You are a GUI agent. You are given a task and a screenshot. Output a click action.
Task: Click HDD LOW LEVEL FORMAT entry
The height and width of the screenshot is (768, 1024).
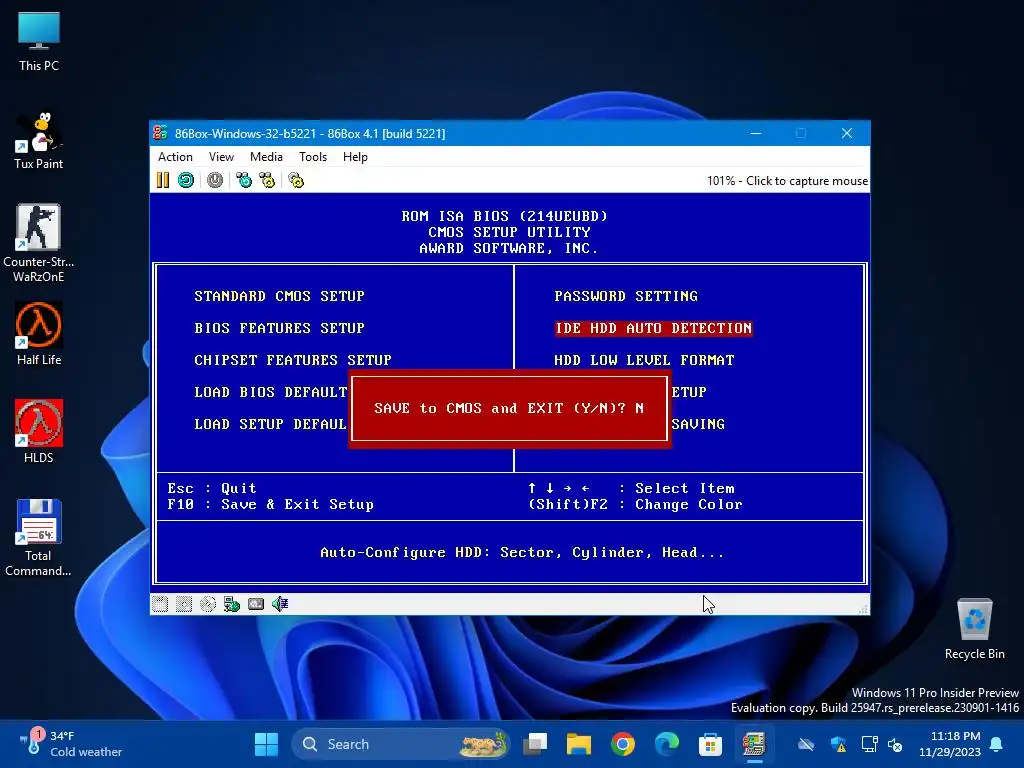tap(644, 360)
